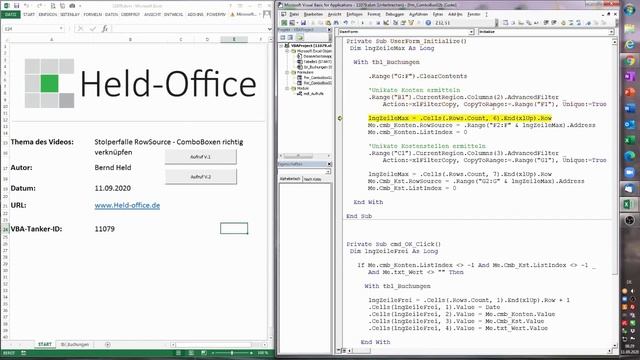Open the Ausführen menu in the VBA editor
The width and height of the screenshot is (640, 360).
418,14
